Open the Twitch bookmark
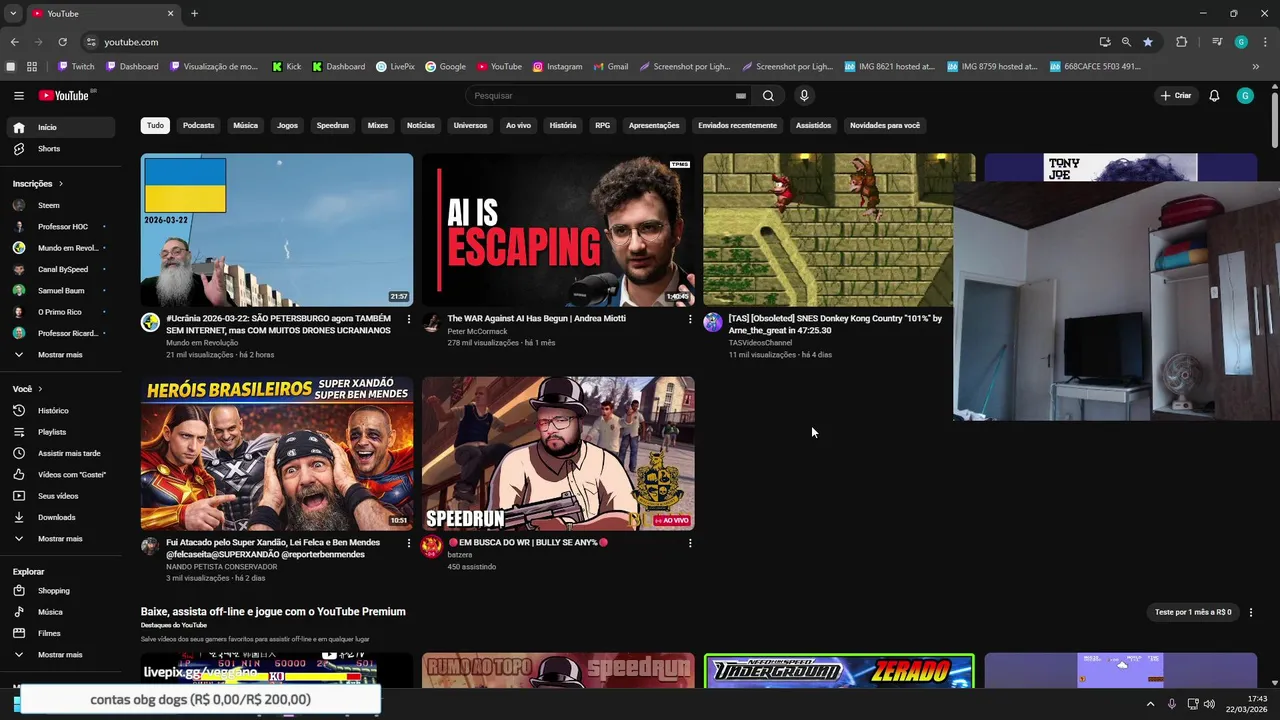 pyautogui.click(x=76, y=67)
